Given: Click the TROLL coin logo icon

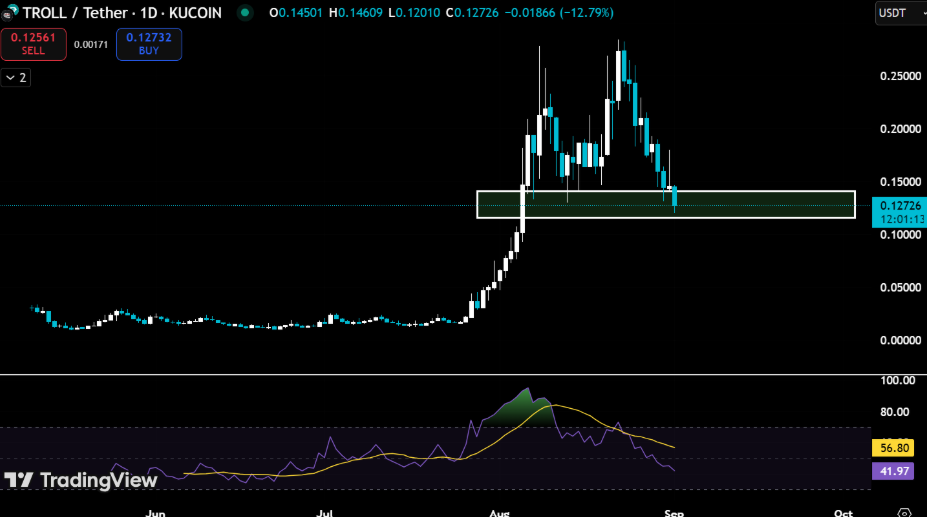Looking at the screenshot, I should tap(11, 14).
